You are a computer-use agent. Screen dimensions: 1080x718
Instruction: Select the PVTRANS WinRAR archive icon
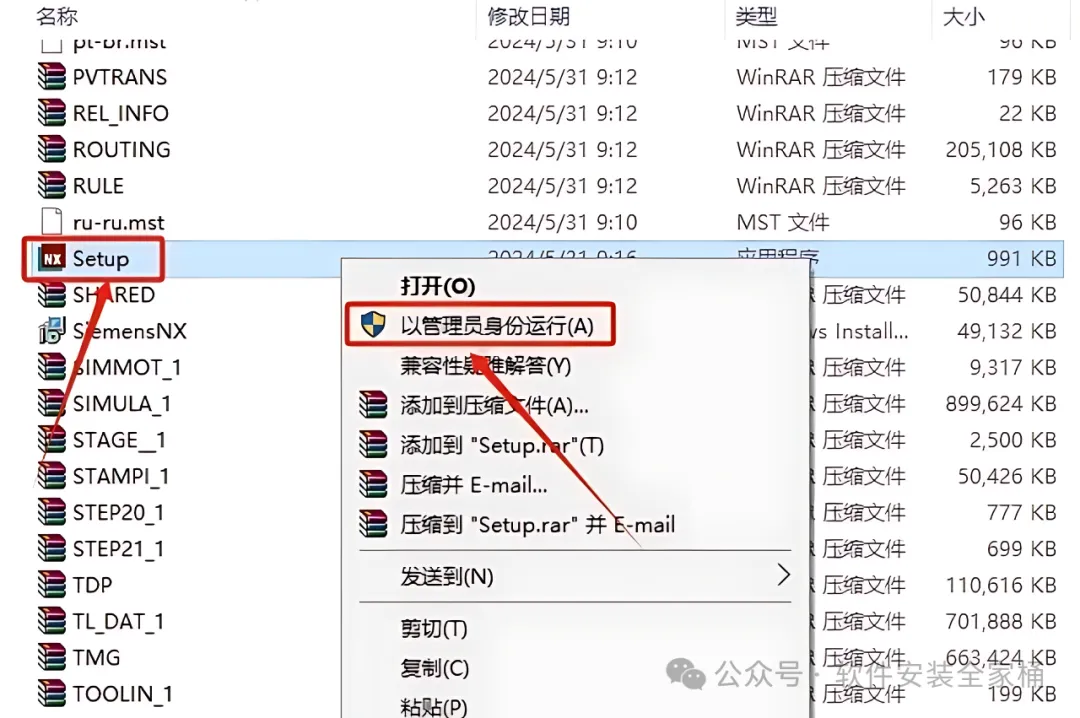coord(52,76)
